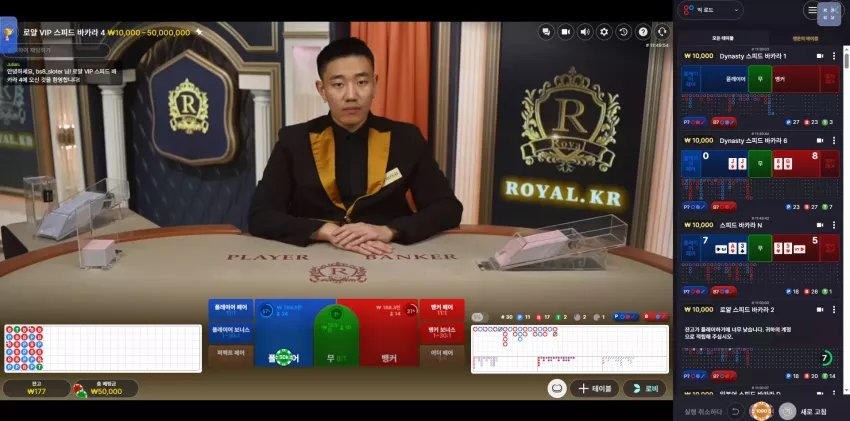Click the chat message input field
This screenshot has width=850, height=421.
coord(56,50)
